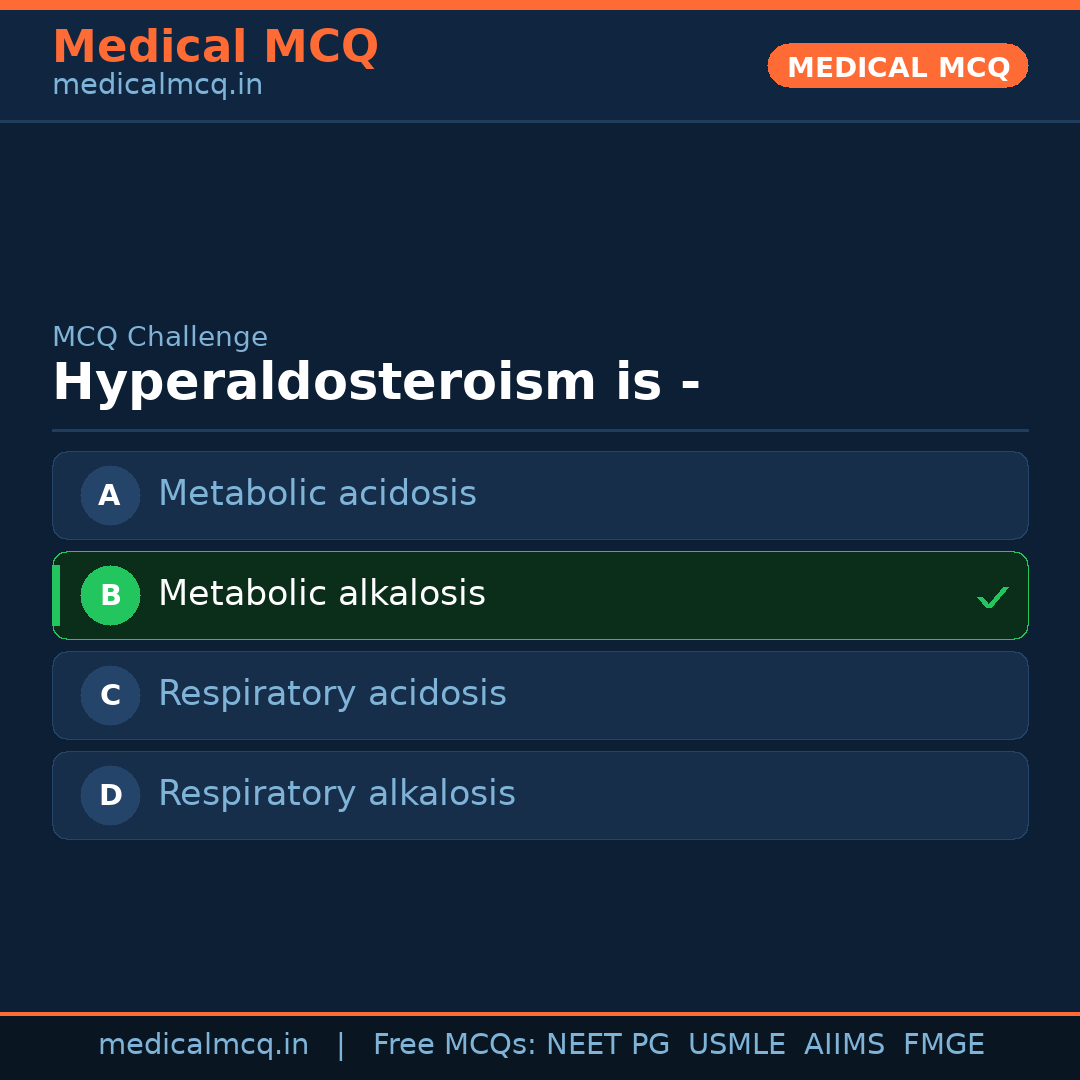Select AIIMS in the footer
This screenshot has width=1080, height=1080.
(x=844, y=1045)
